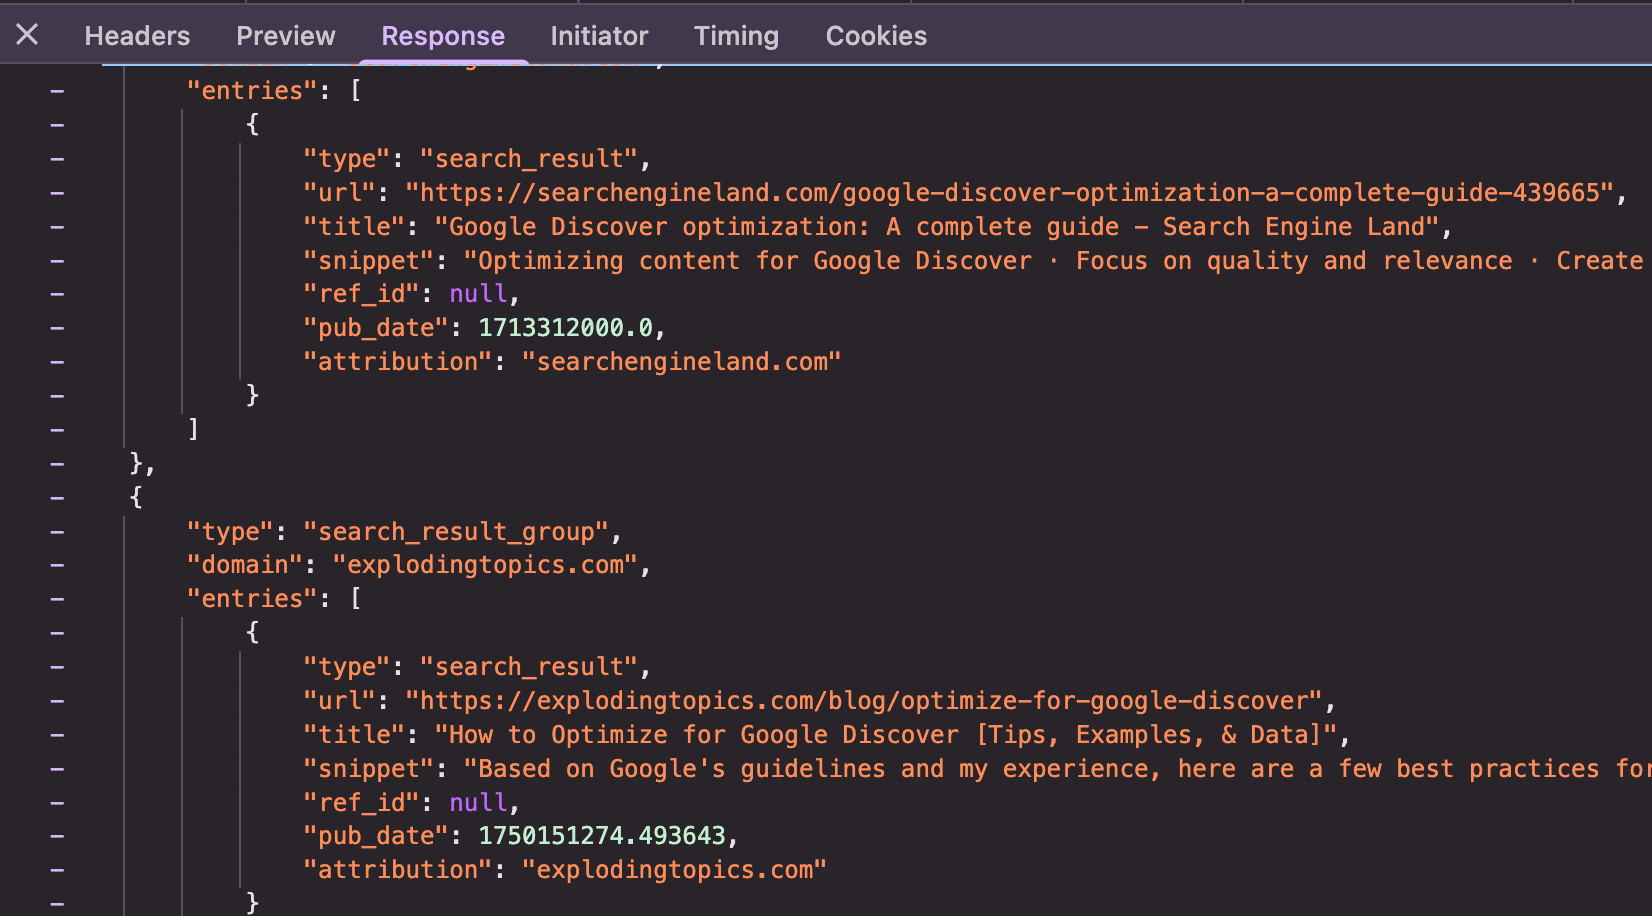Select the Response tab

click(x=443, y=36)
